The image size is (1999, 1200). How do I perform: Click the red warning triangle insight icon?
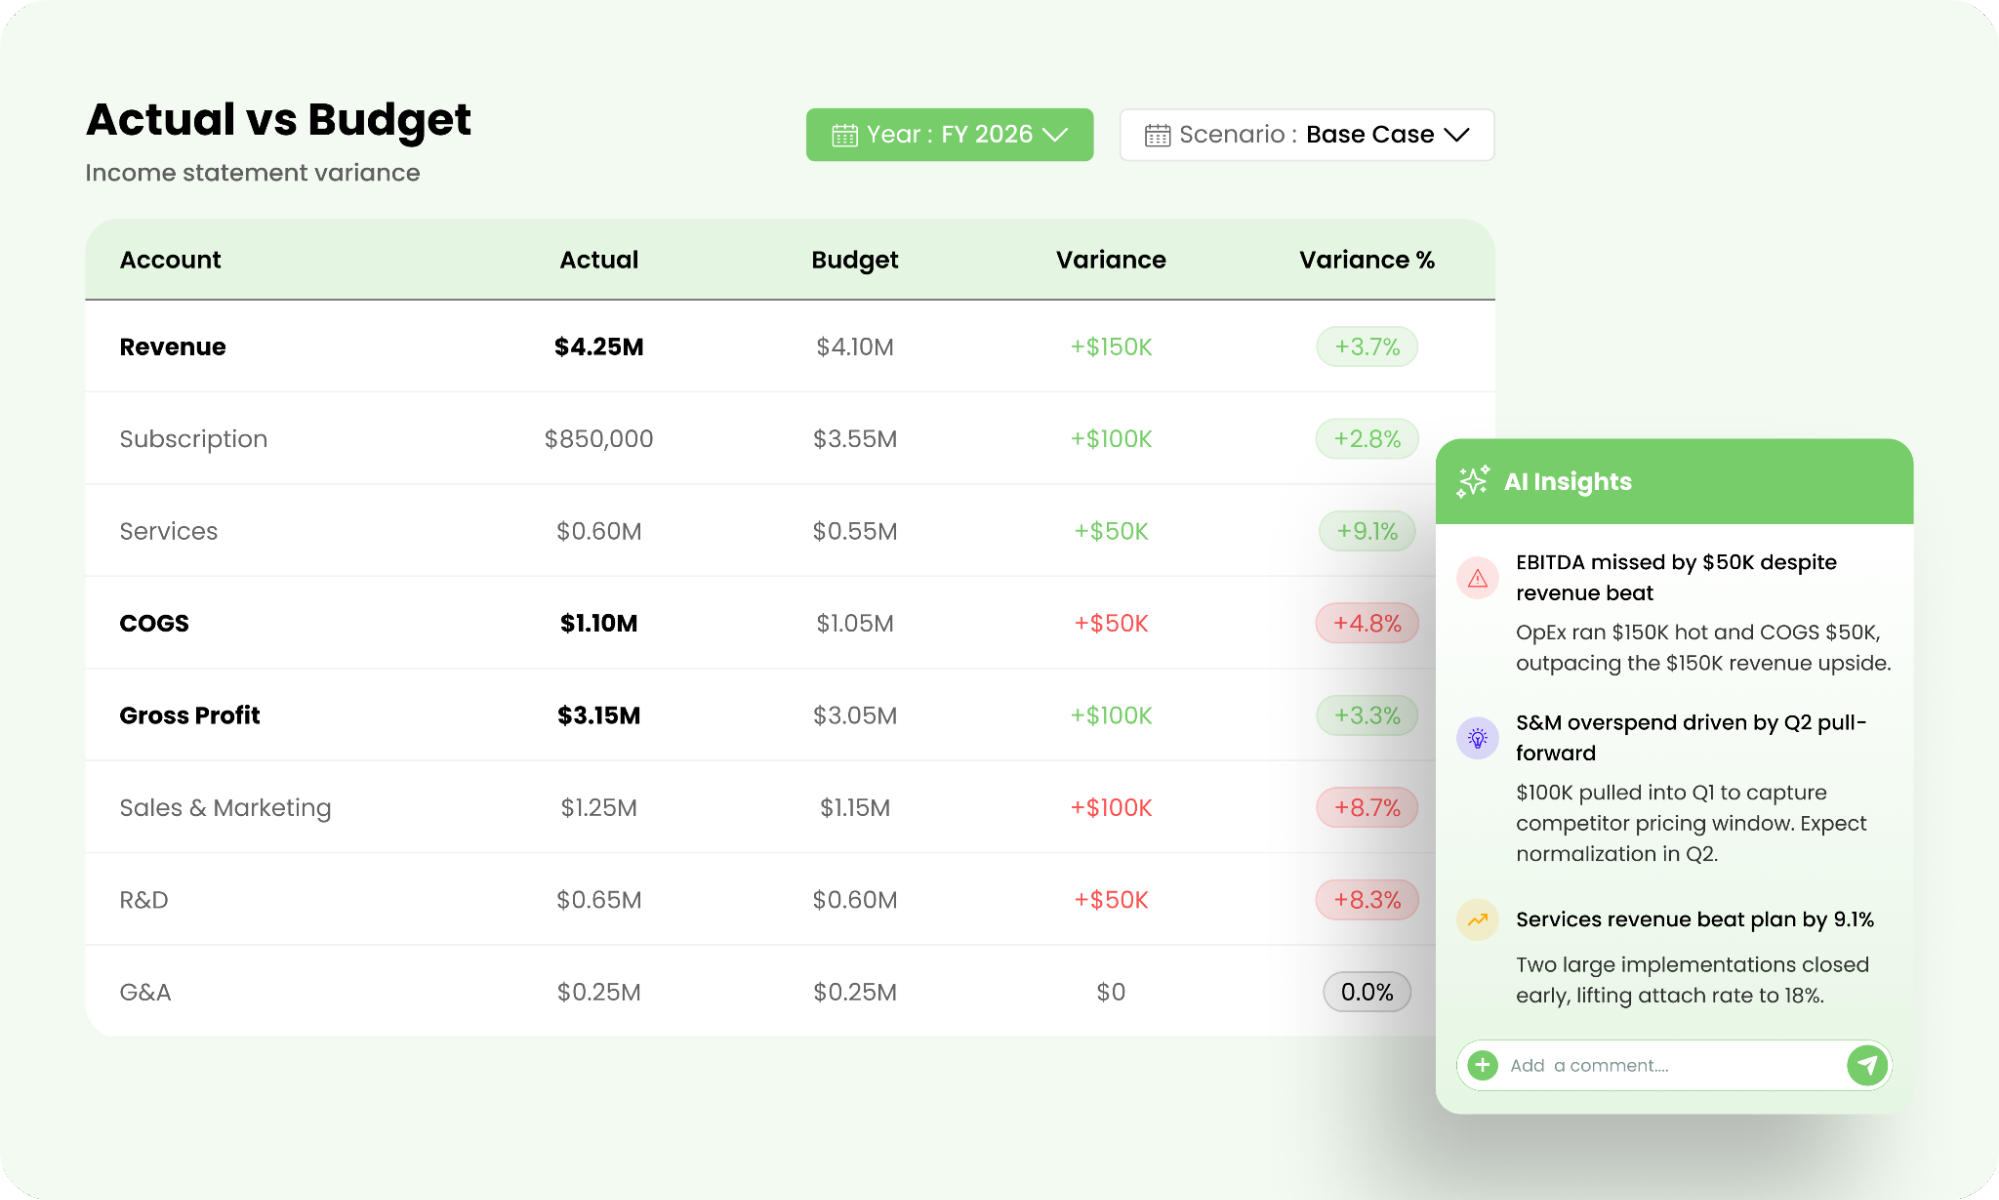click(1477, 578)
